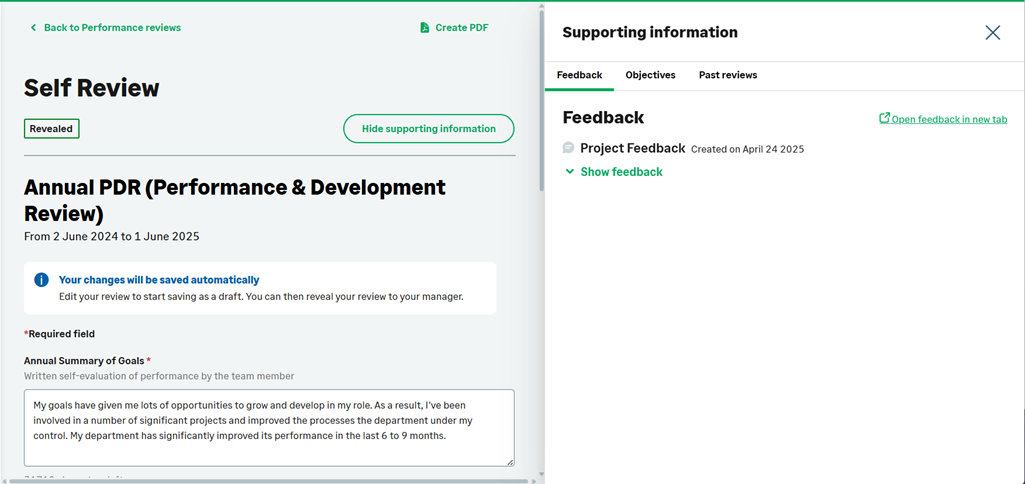This screenshot has height=484, width=1025.
Task: Click the textarea resize handle
Action: (510, 462)
